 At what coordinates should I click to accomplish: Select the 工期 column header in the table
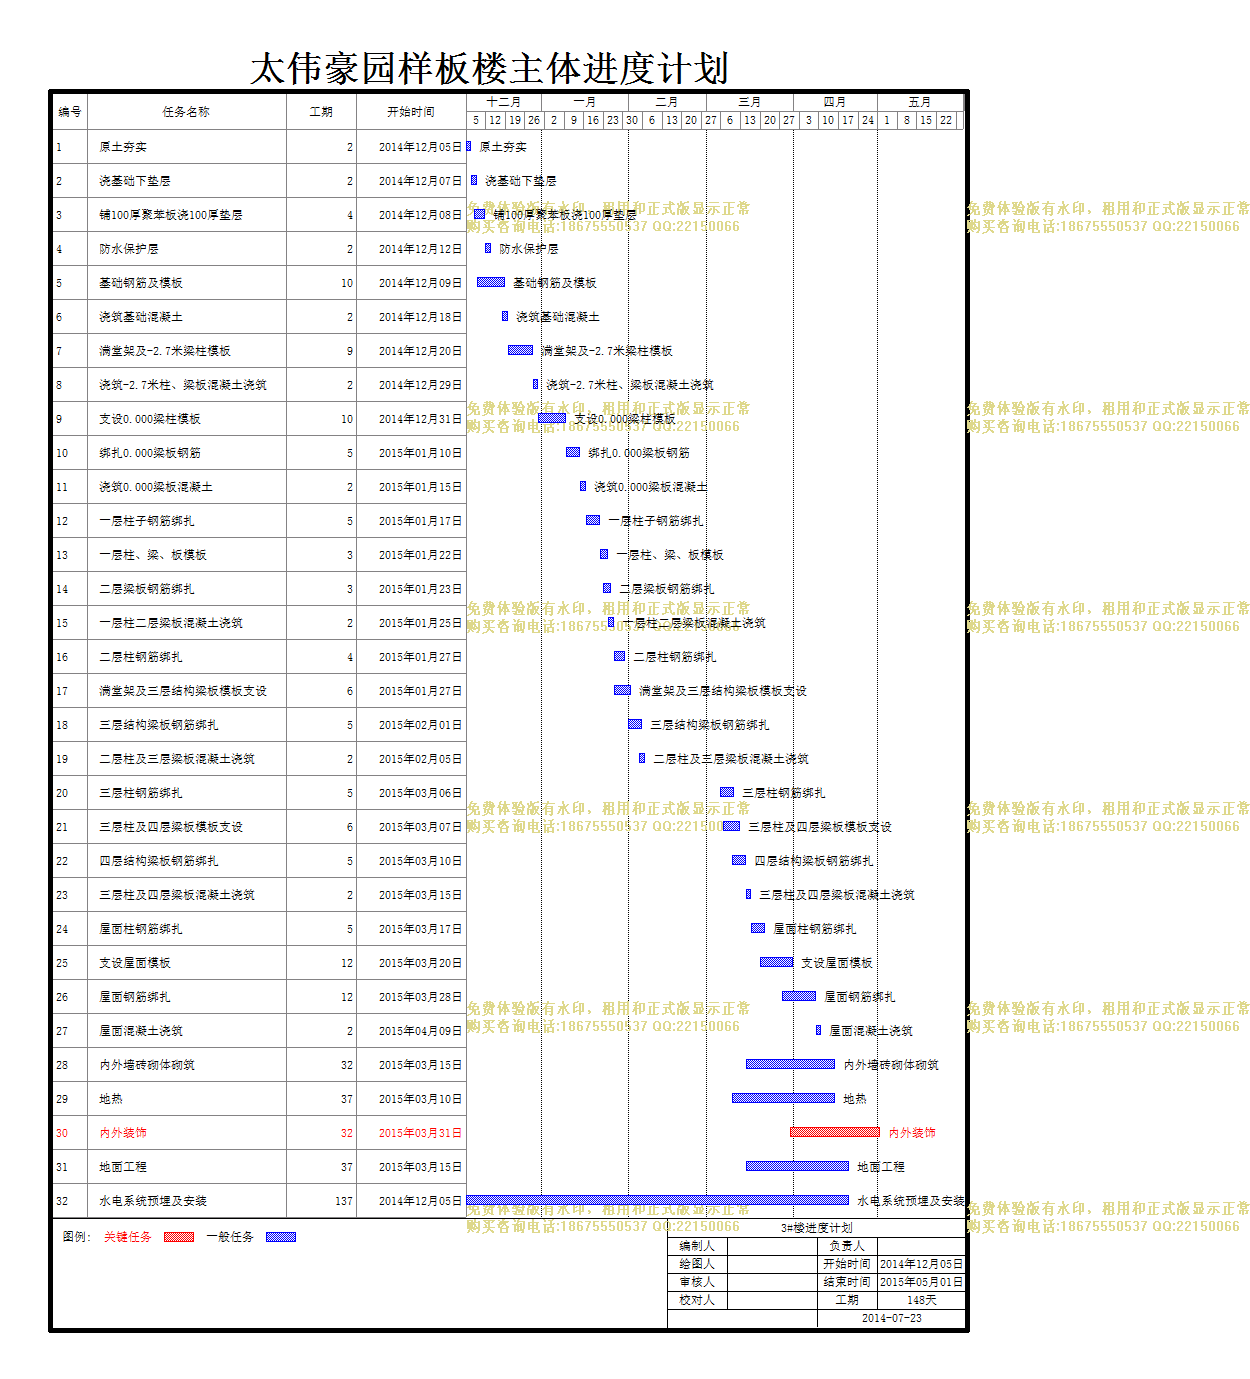click(x=321, y=112)
